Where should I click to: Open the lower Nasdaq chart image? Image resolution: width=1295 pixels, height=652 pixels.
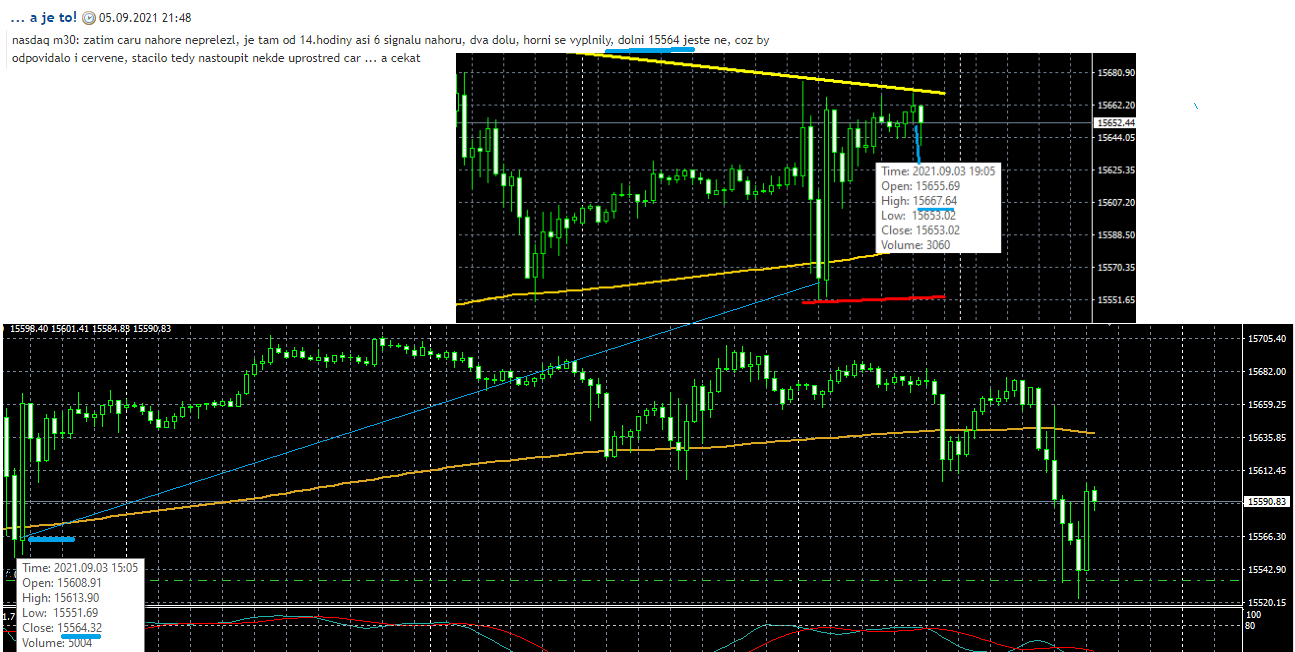[x=647, y=487]
